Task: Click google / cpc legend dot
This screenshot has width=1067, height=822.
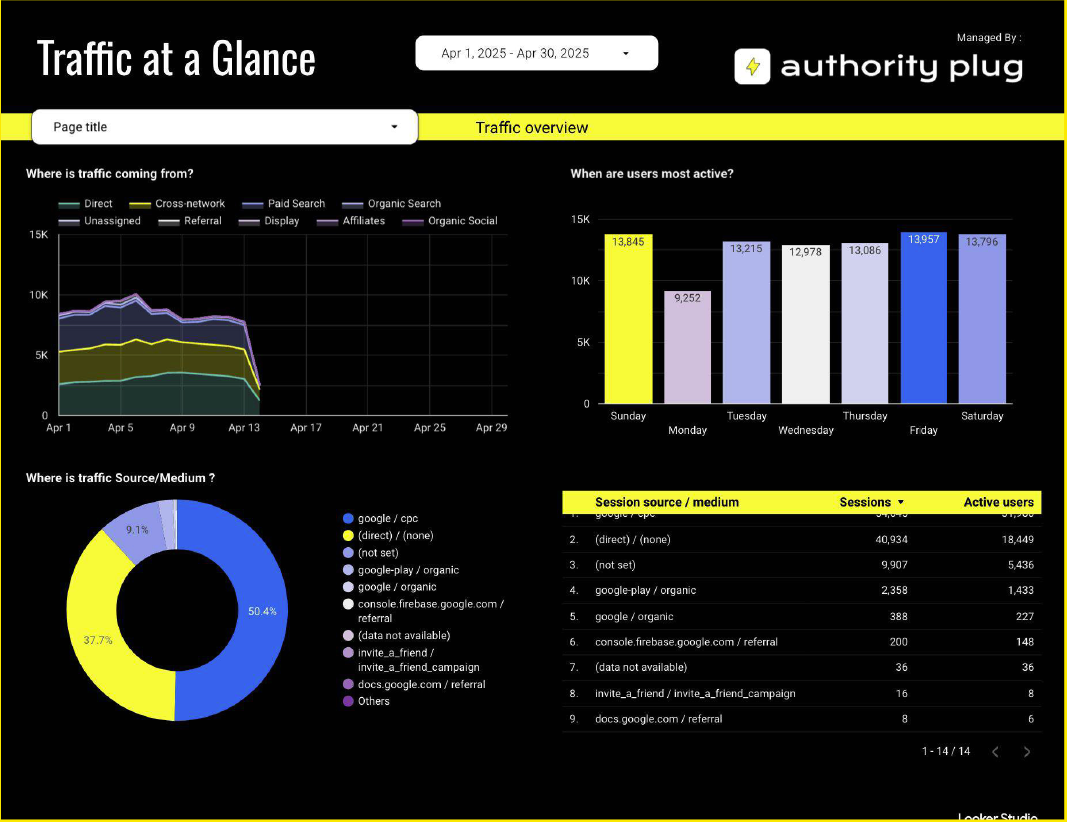Action: tap(348, 518)
